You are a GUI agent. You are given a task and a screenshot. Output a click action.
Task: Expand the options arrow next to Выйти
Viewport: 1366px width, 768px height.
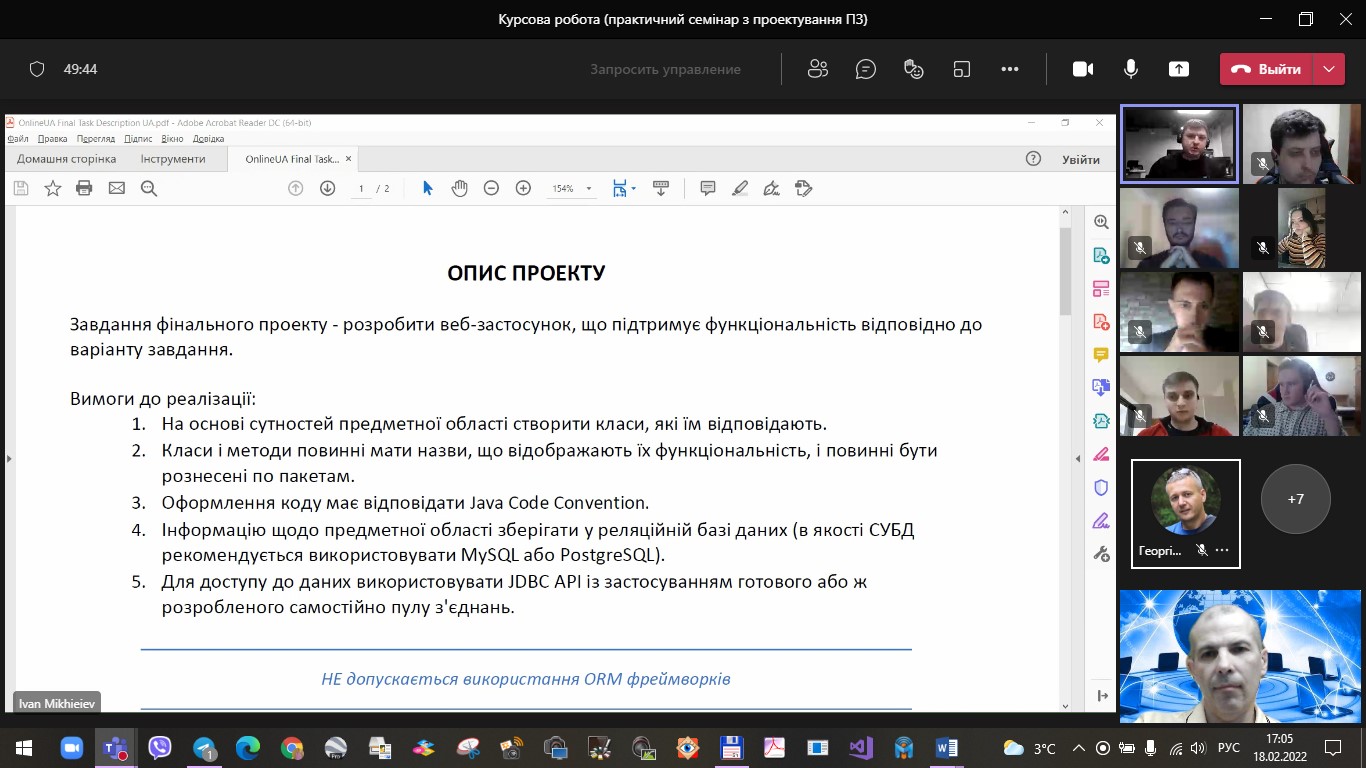click(x=1328, y=69)
